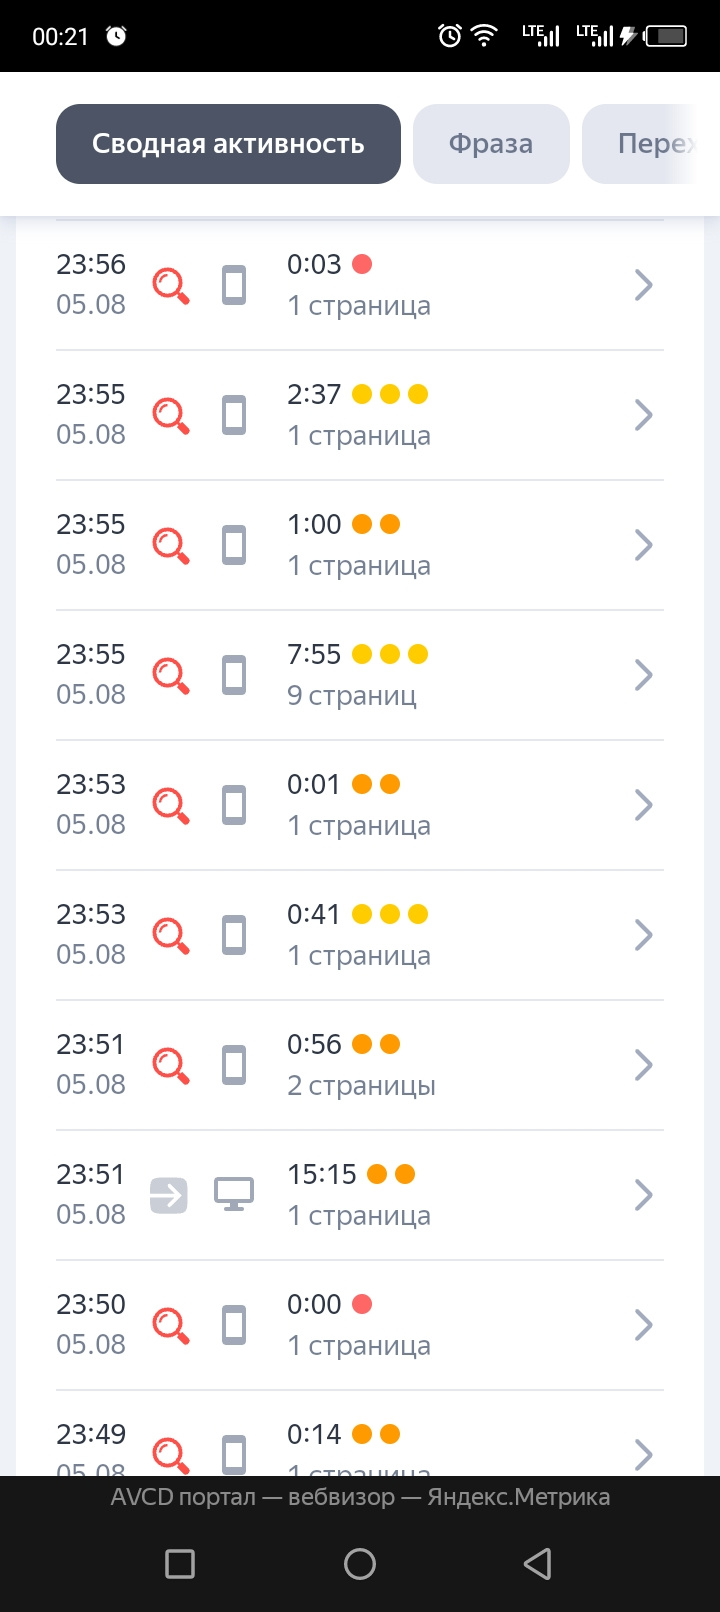Click the red activity dot of the 0:03 visit
The width and height of the screenshot is (720, 1612).
(x=362, y=264)
